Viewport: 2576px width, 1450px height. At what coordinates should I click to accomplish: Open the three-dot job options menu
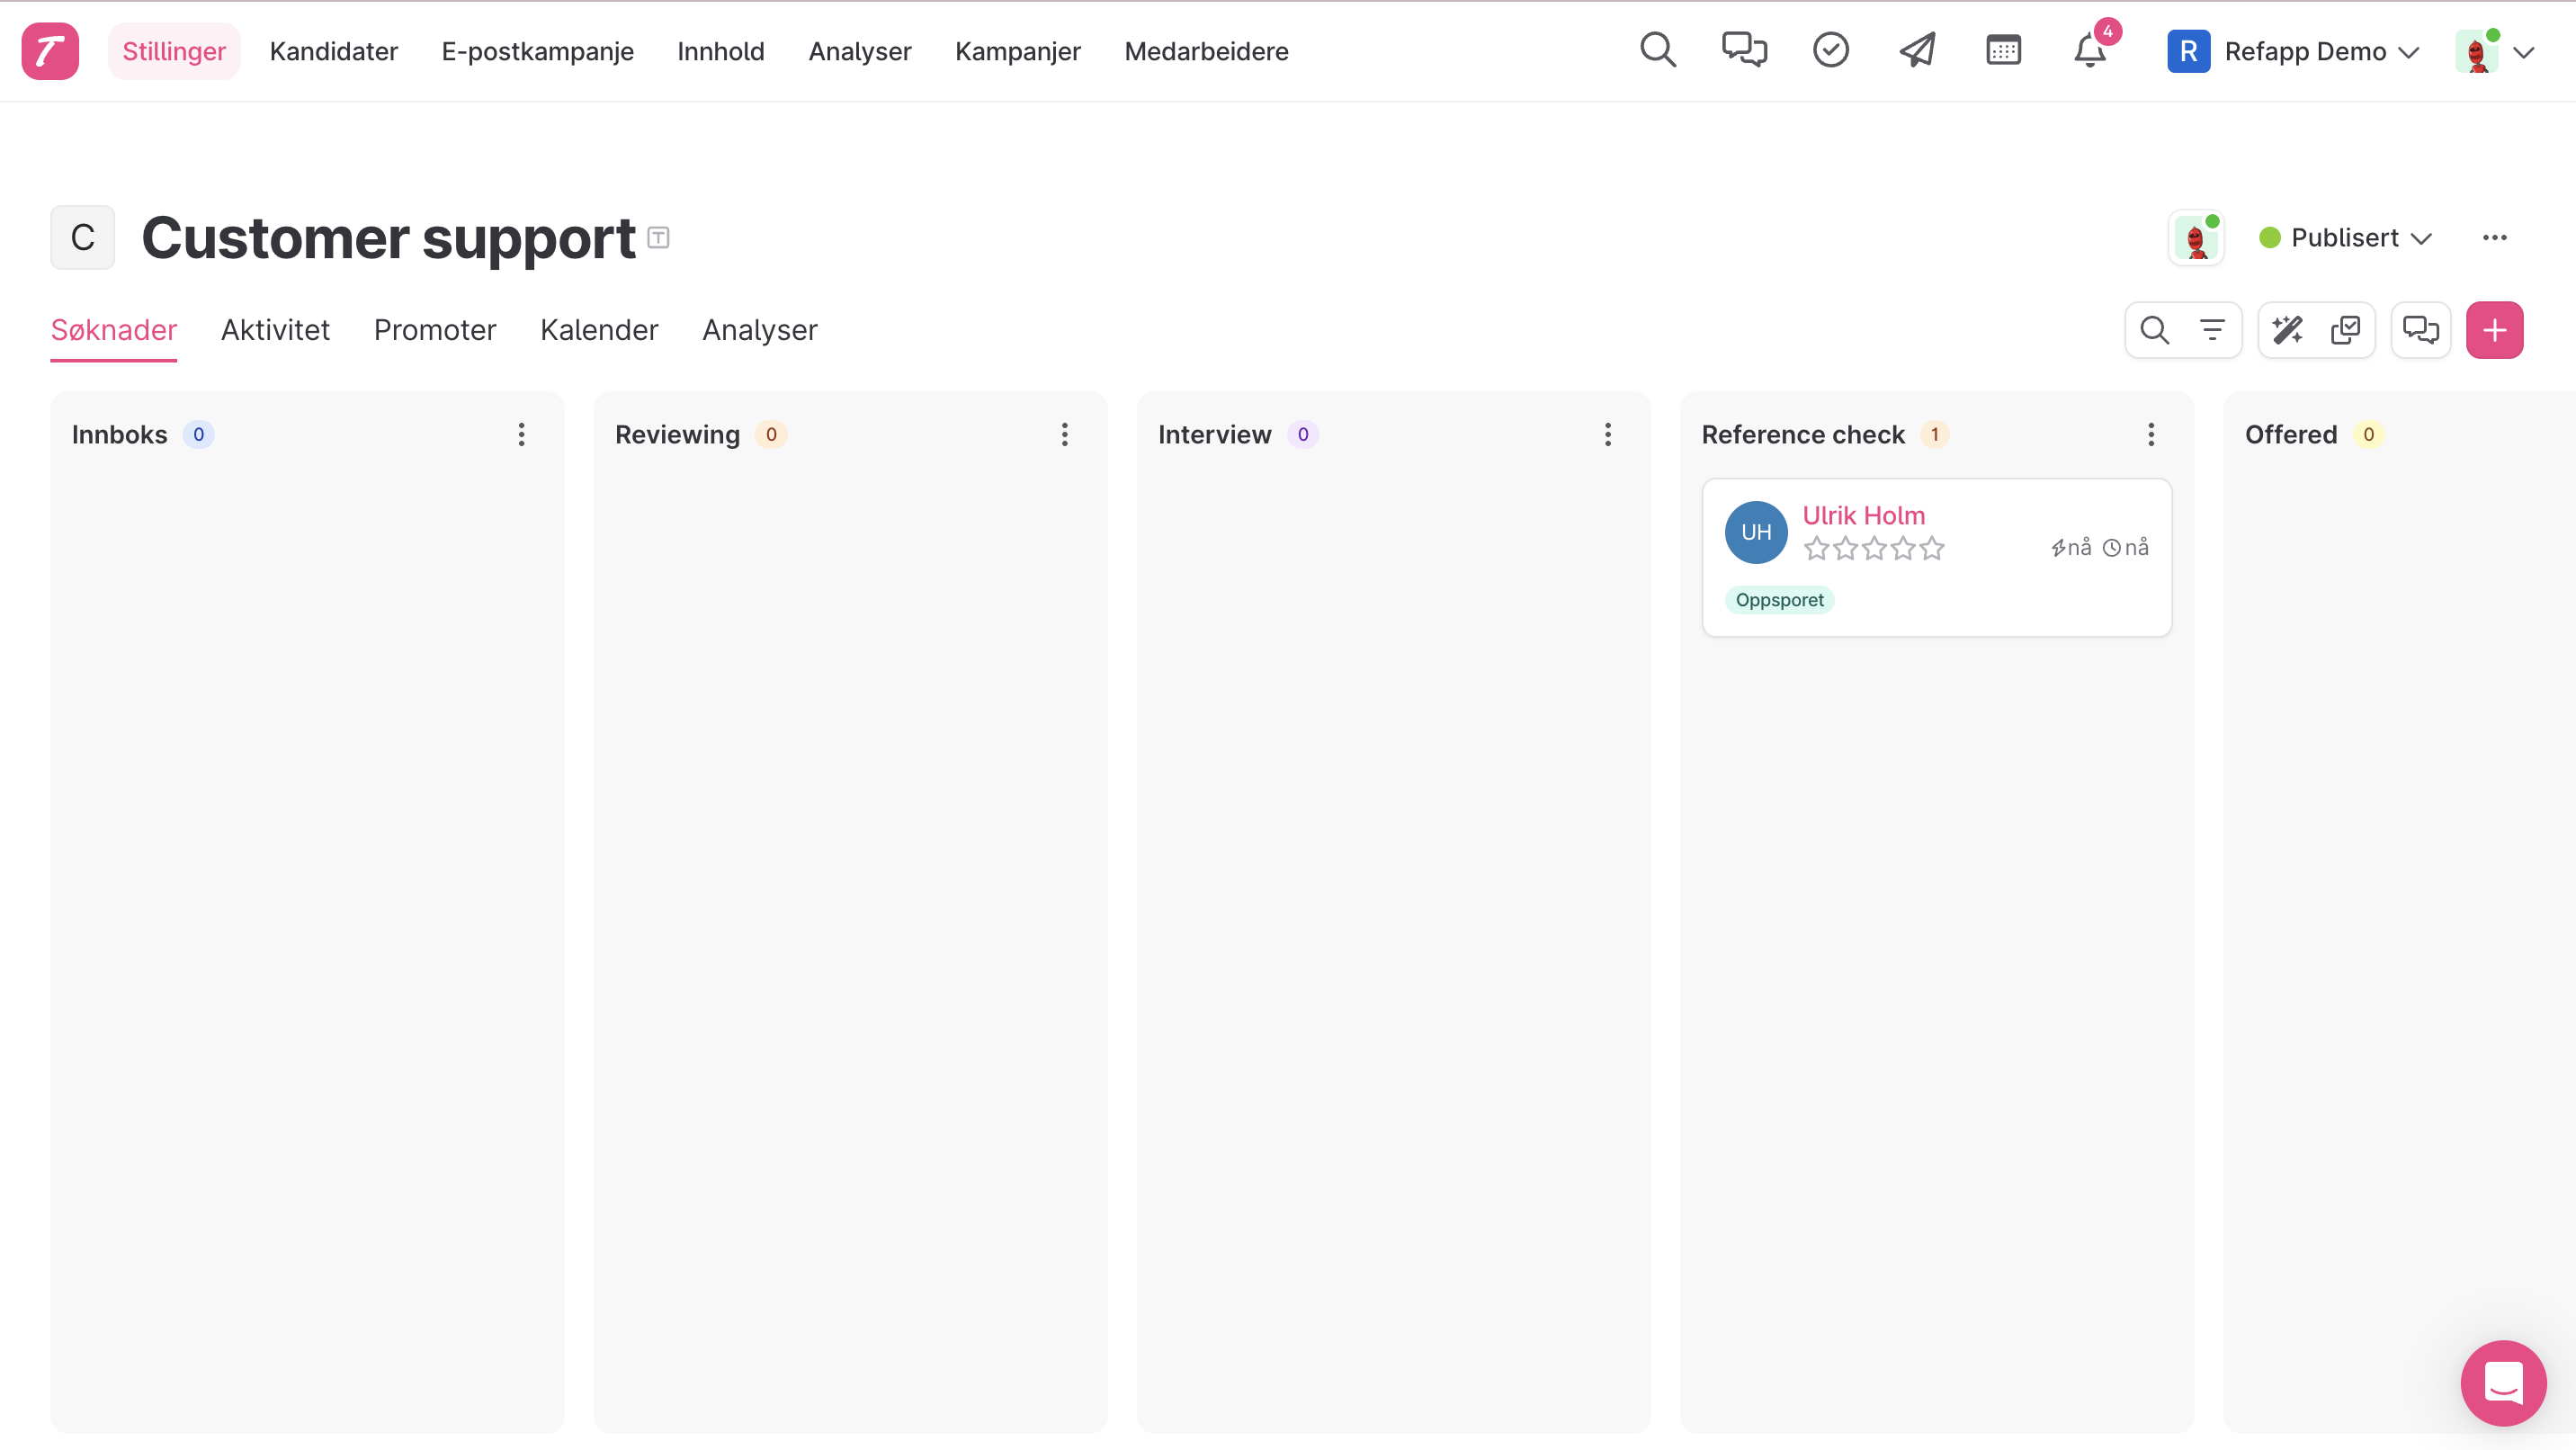[x=2494, y=238]
